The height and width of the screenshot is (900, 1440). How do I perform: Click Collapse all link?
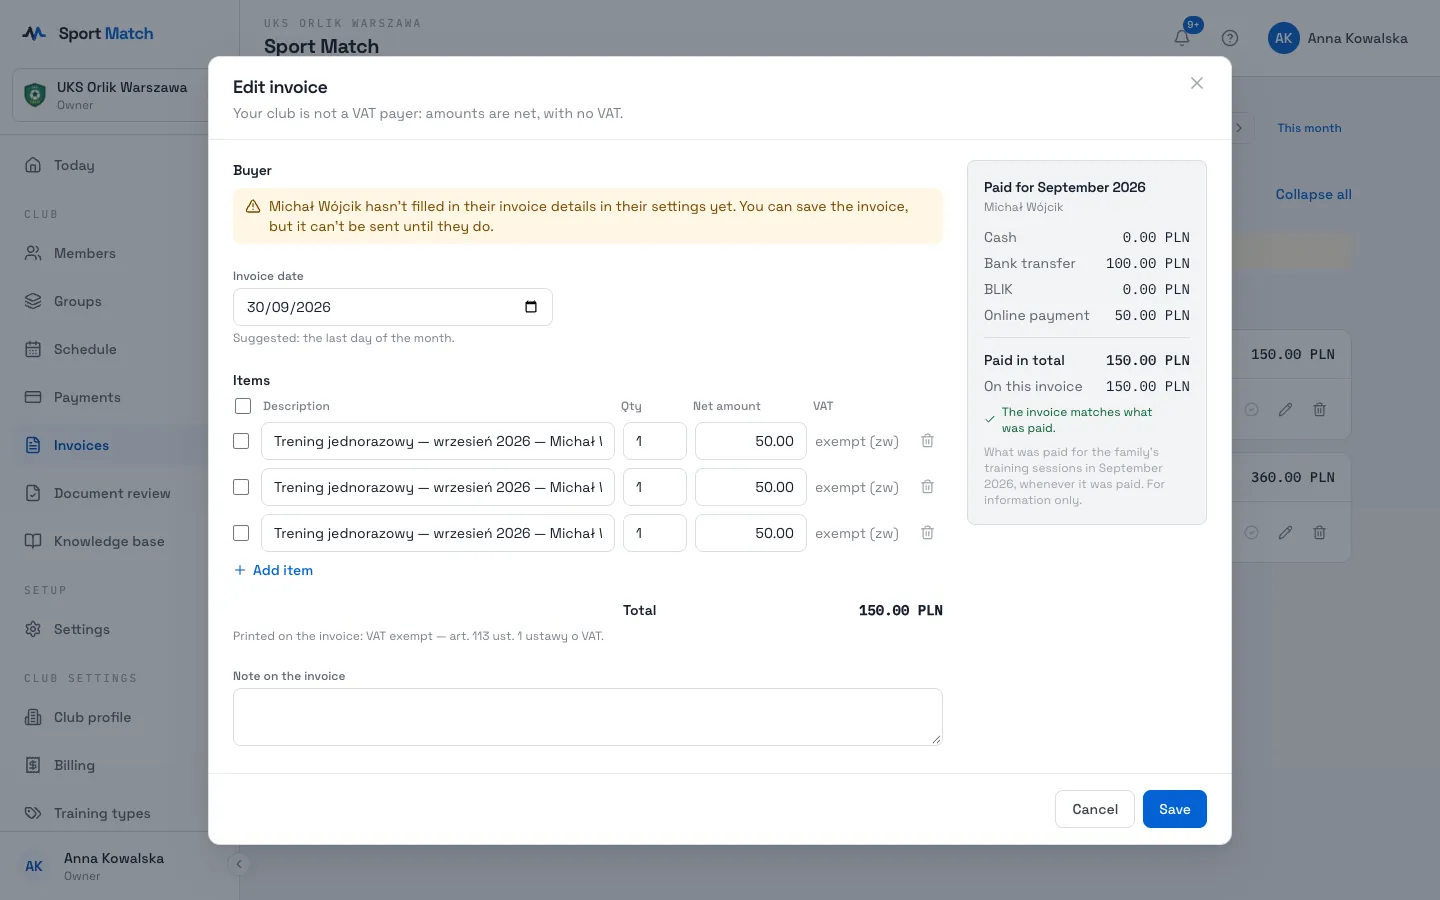pyautogui.click(x=1313, y=194)
